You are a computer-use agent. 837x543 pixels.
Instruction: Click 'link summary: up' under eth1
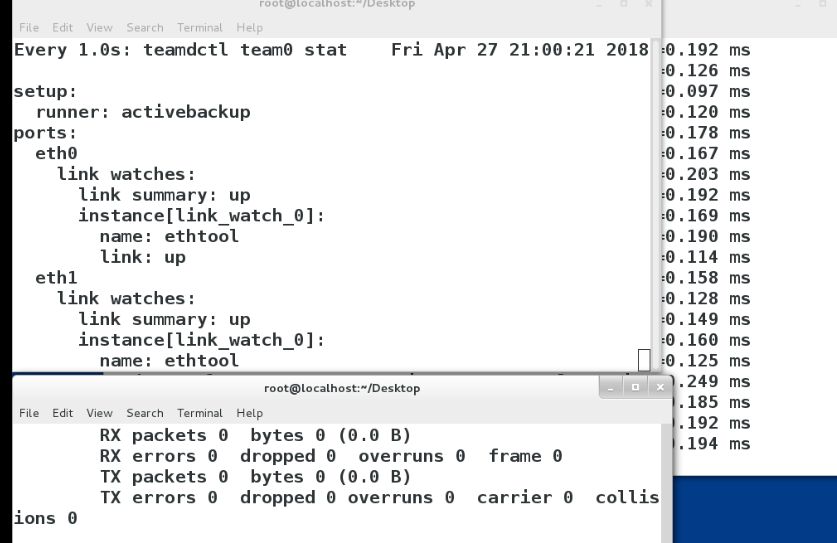[x=164, y=319]
